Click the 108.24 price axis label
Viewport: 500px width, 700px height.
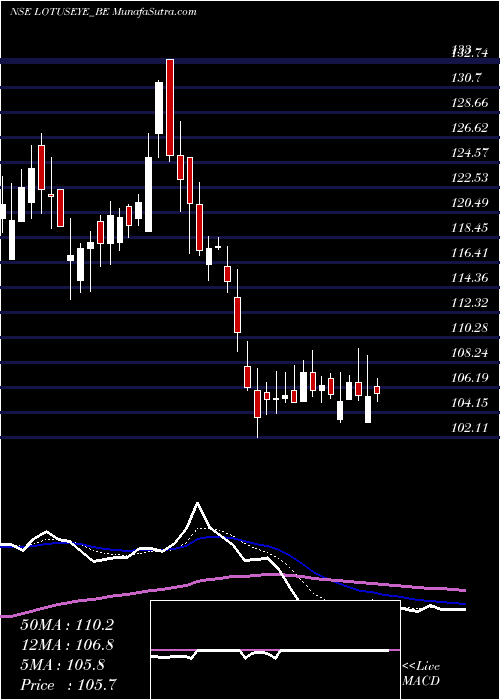(470, 353)
